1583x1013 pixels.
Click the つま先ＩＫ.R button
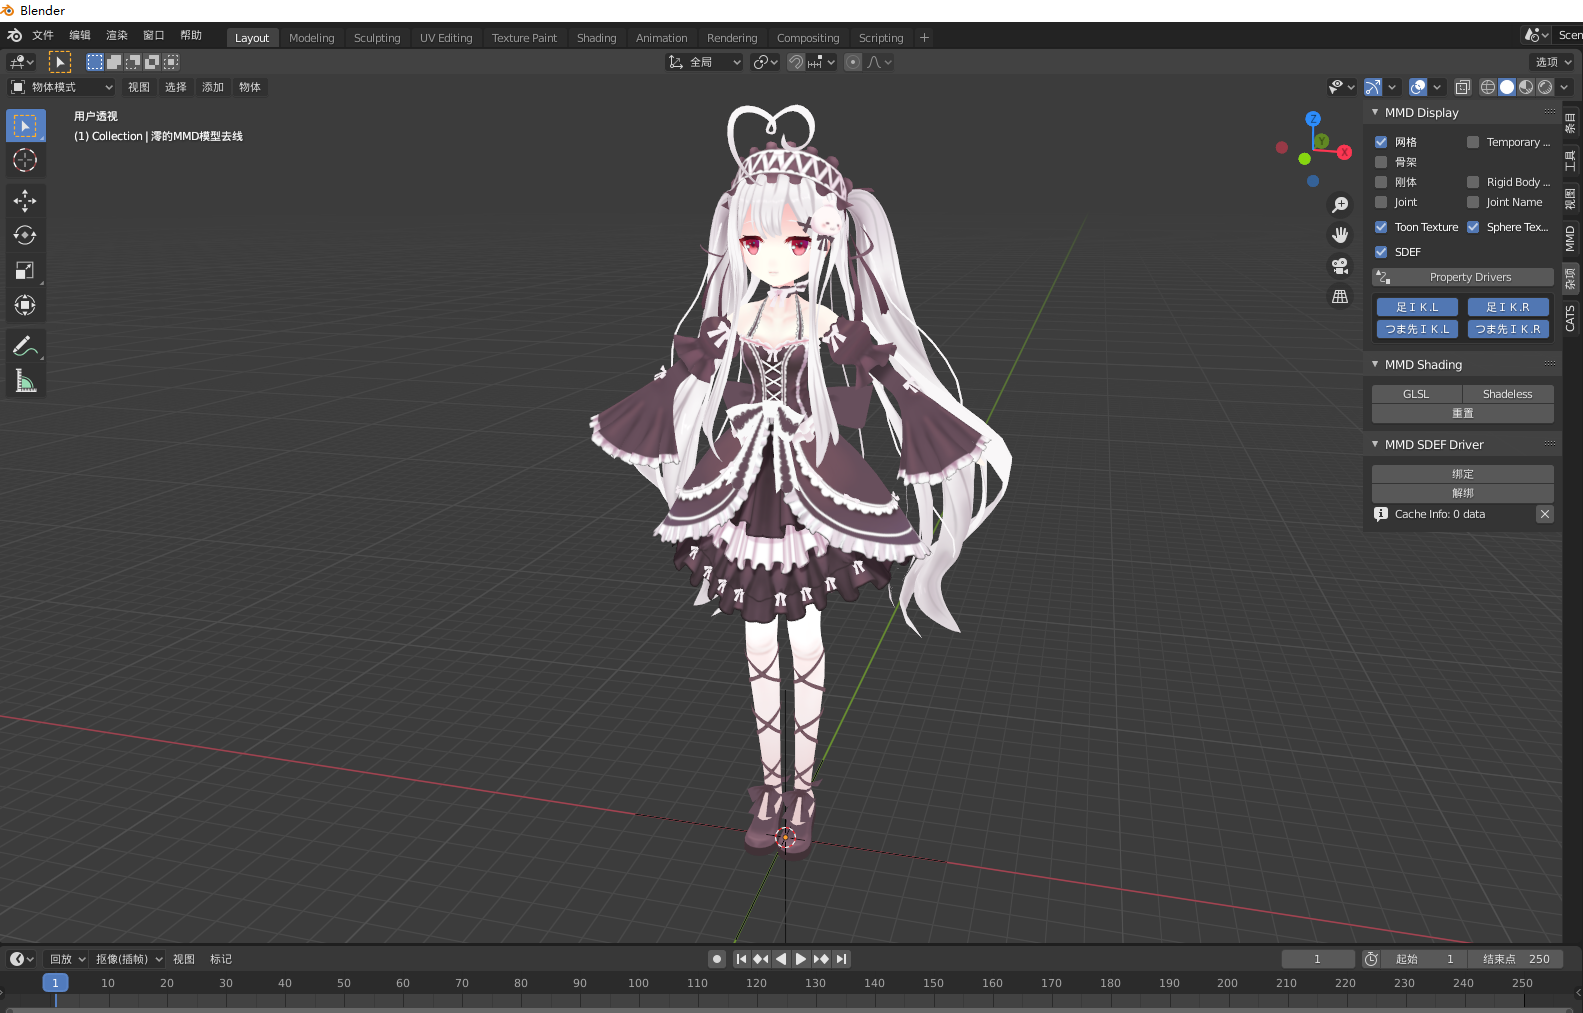click(x=1508, y=329)
